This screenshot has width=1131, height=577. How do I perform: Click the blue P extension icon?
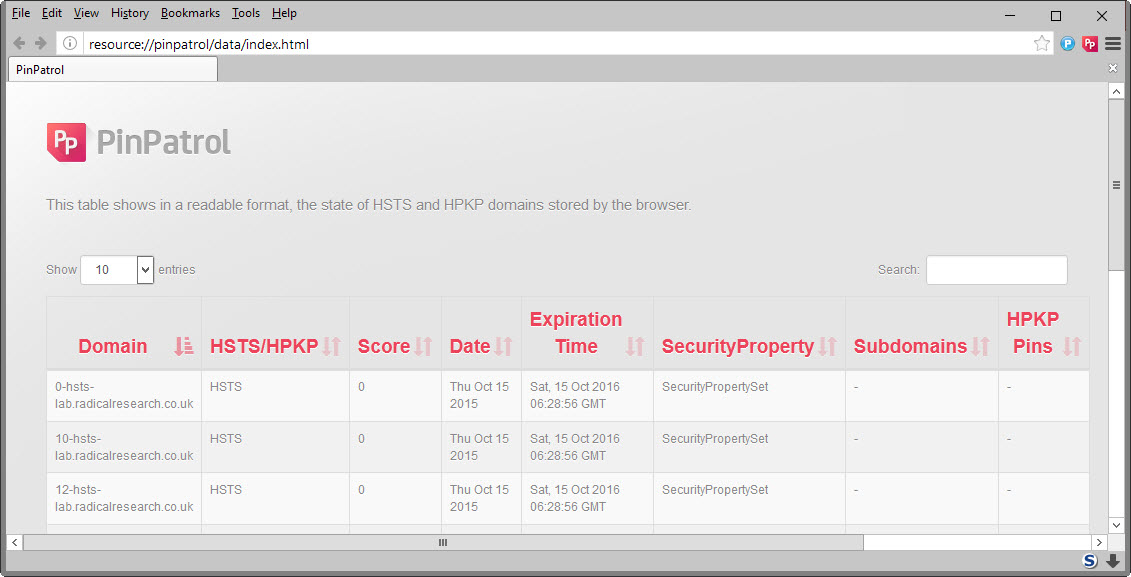coord(1068,44)
